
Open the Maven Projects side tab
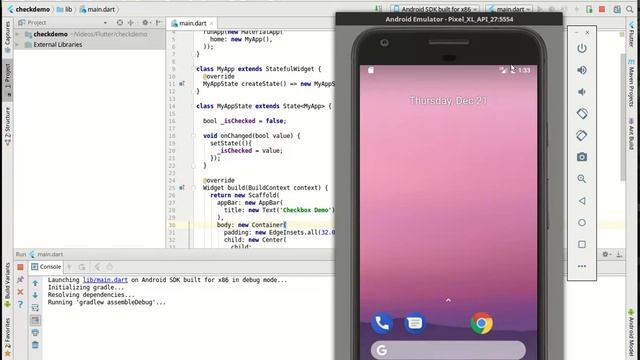pos(631,82)
